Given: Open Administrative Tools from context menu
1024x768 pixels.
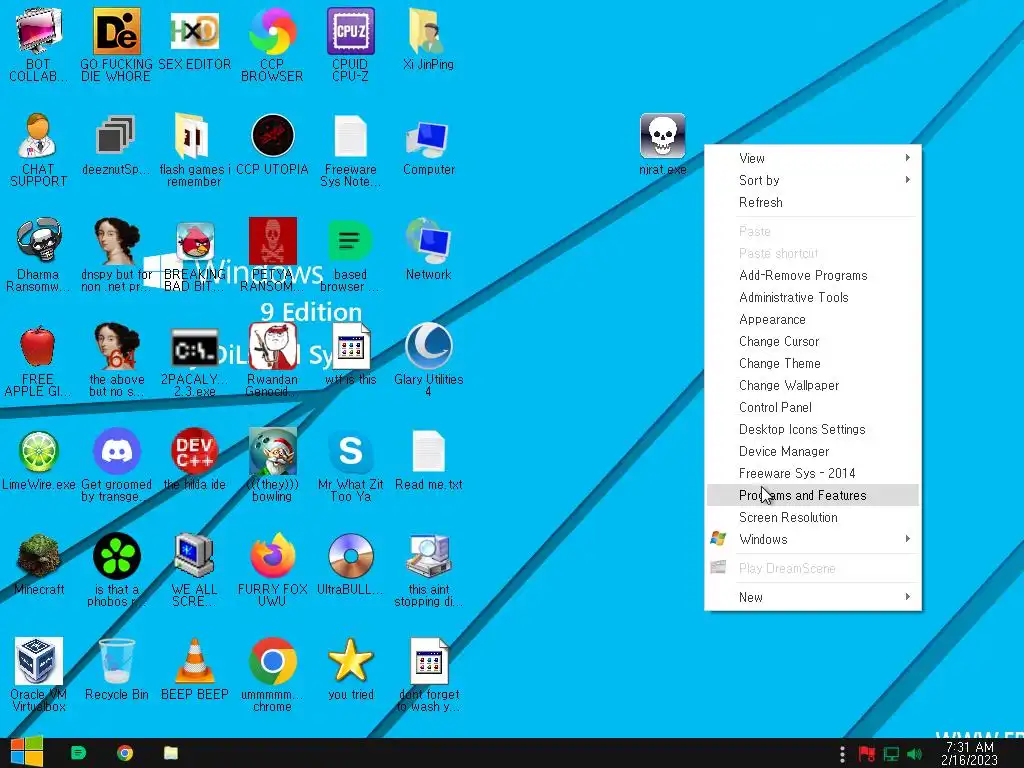Looking at the screenshot, I should point(812,298).
